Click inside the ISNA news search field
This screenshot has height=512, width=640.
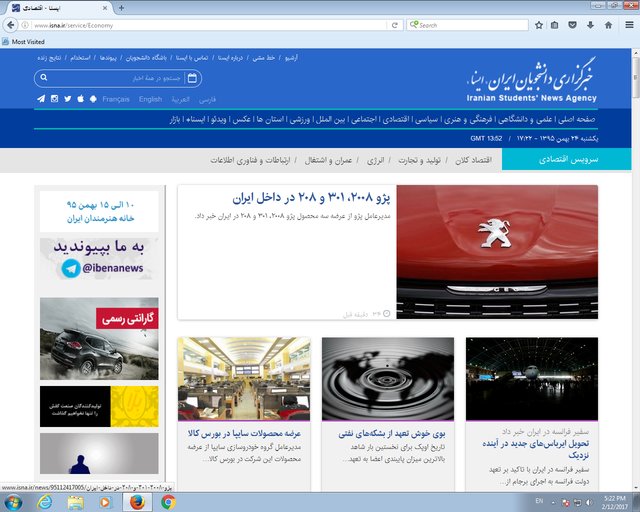tap(116, 78)
